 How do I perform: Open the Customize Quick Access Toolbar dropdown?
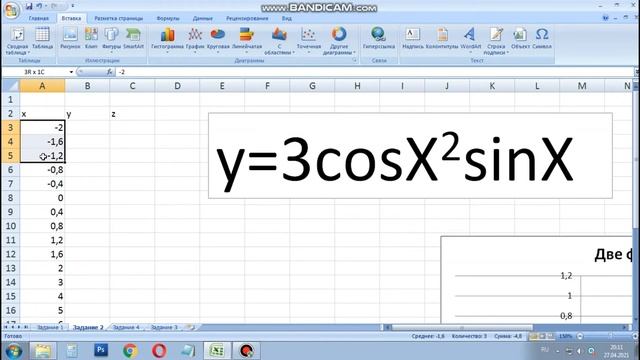click(73, 6)
